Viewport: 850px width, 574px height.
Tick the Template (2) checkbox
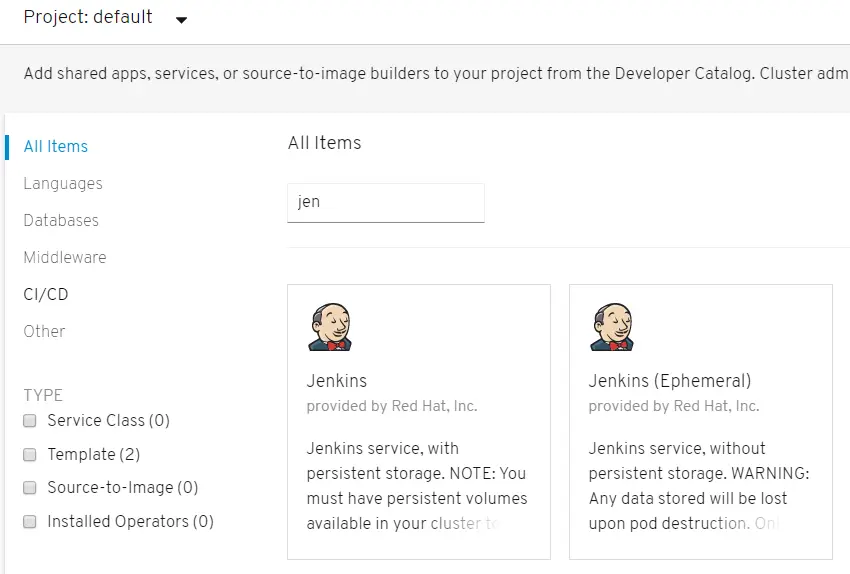pos(30,455)
